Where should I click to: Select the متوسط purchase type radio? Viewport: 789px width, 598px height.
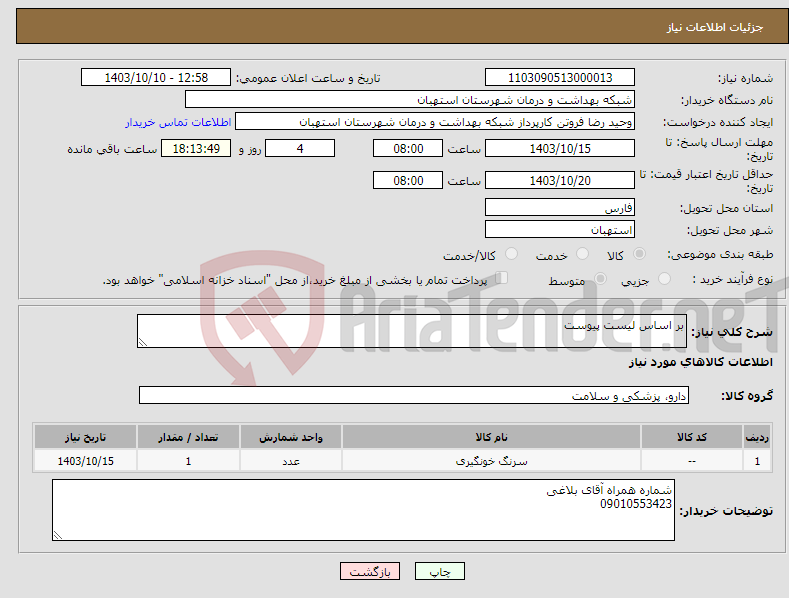click(x=600, y=279)
